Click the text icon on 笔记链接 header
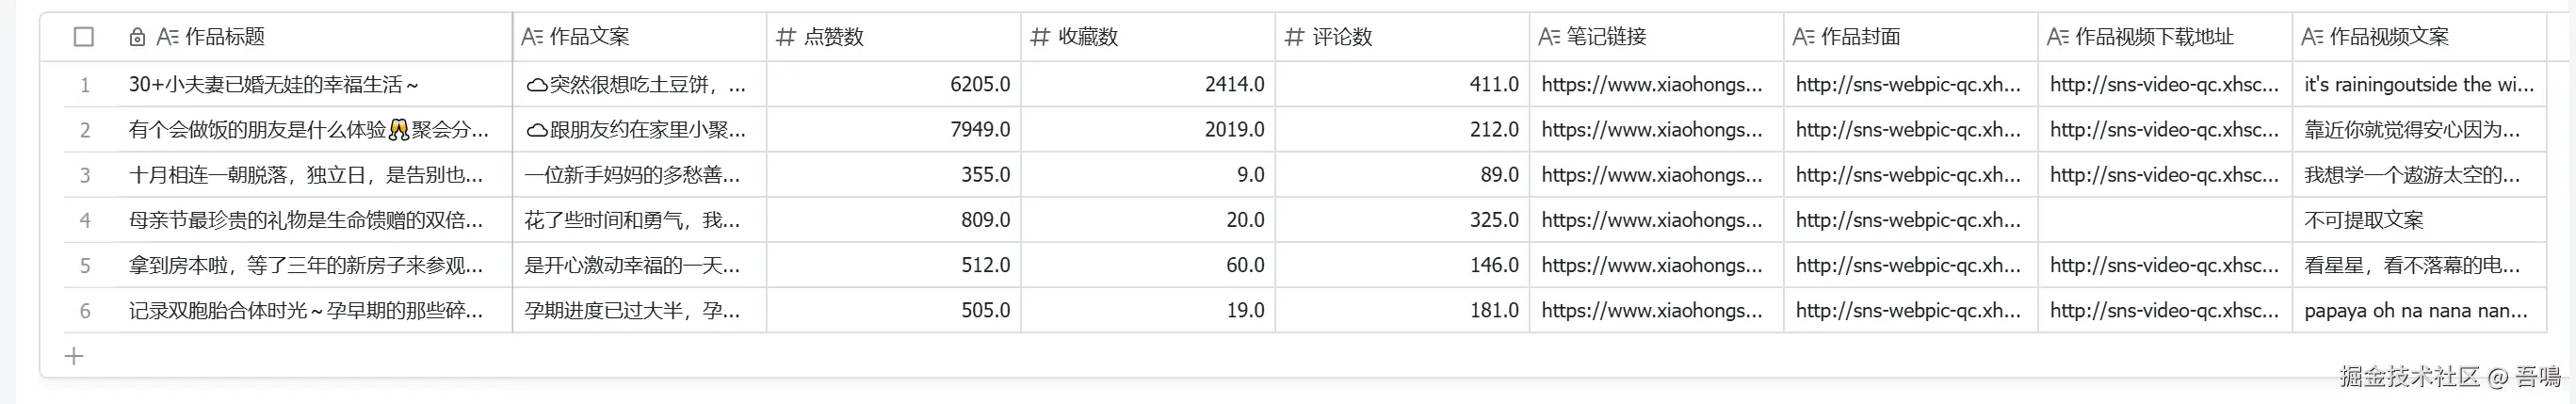This screenshot has height=404, width=2576. 1548,37
